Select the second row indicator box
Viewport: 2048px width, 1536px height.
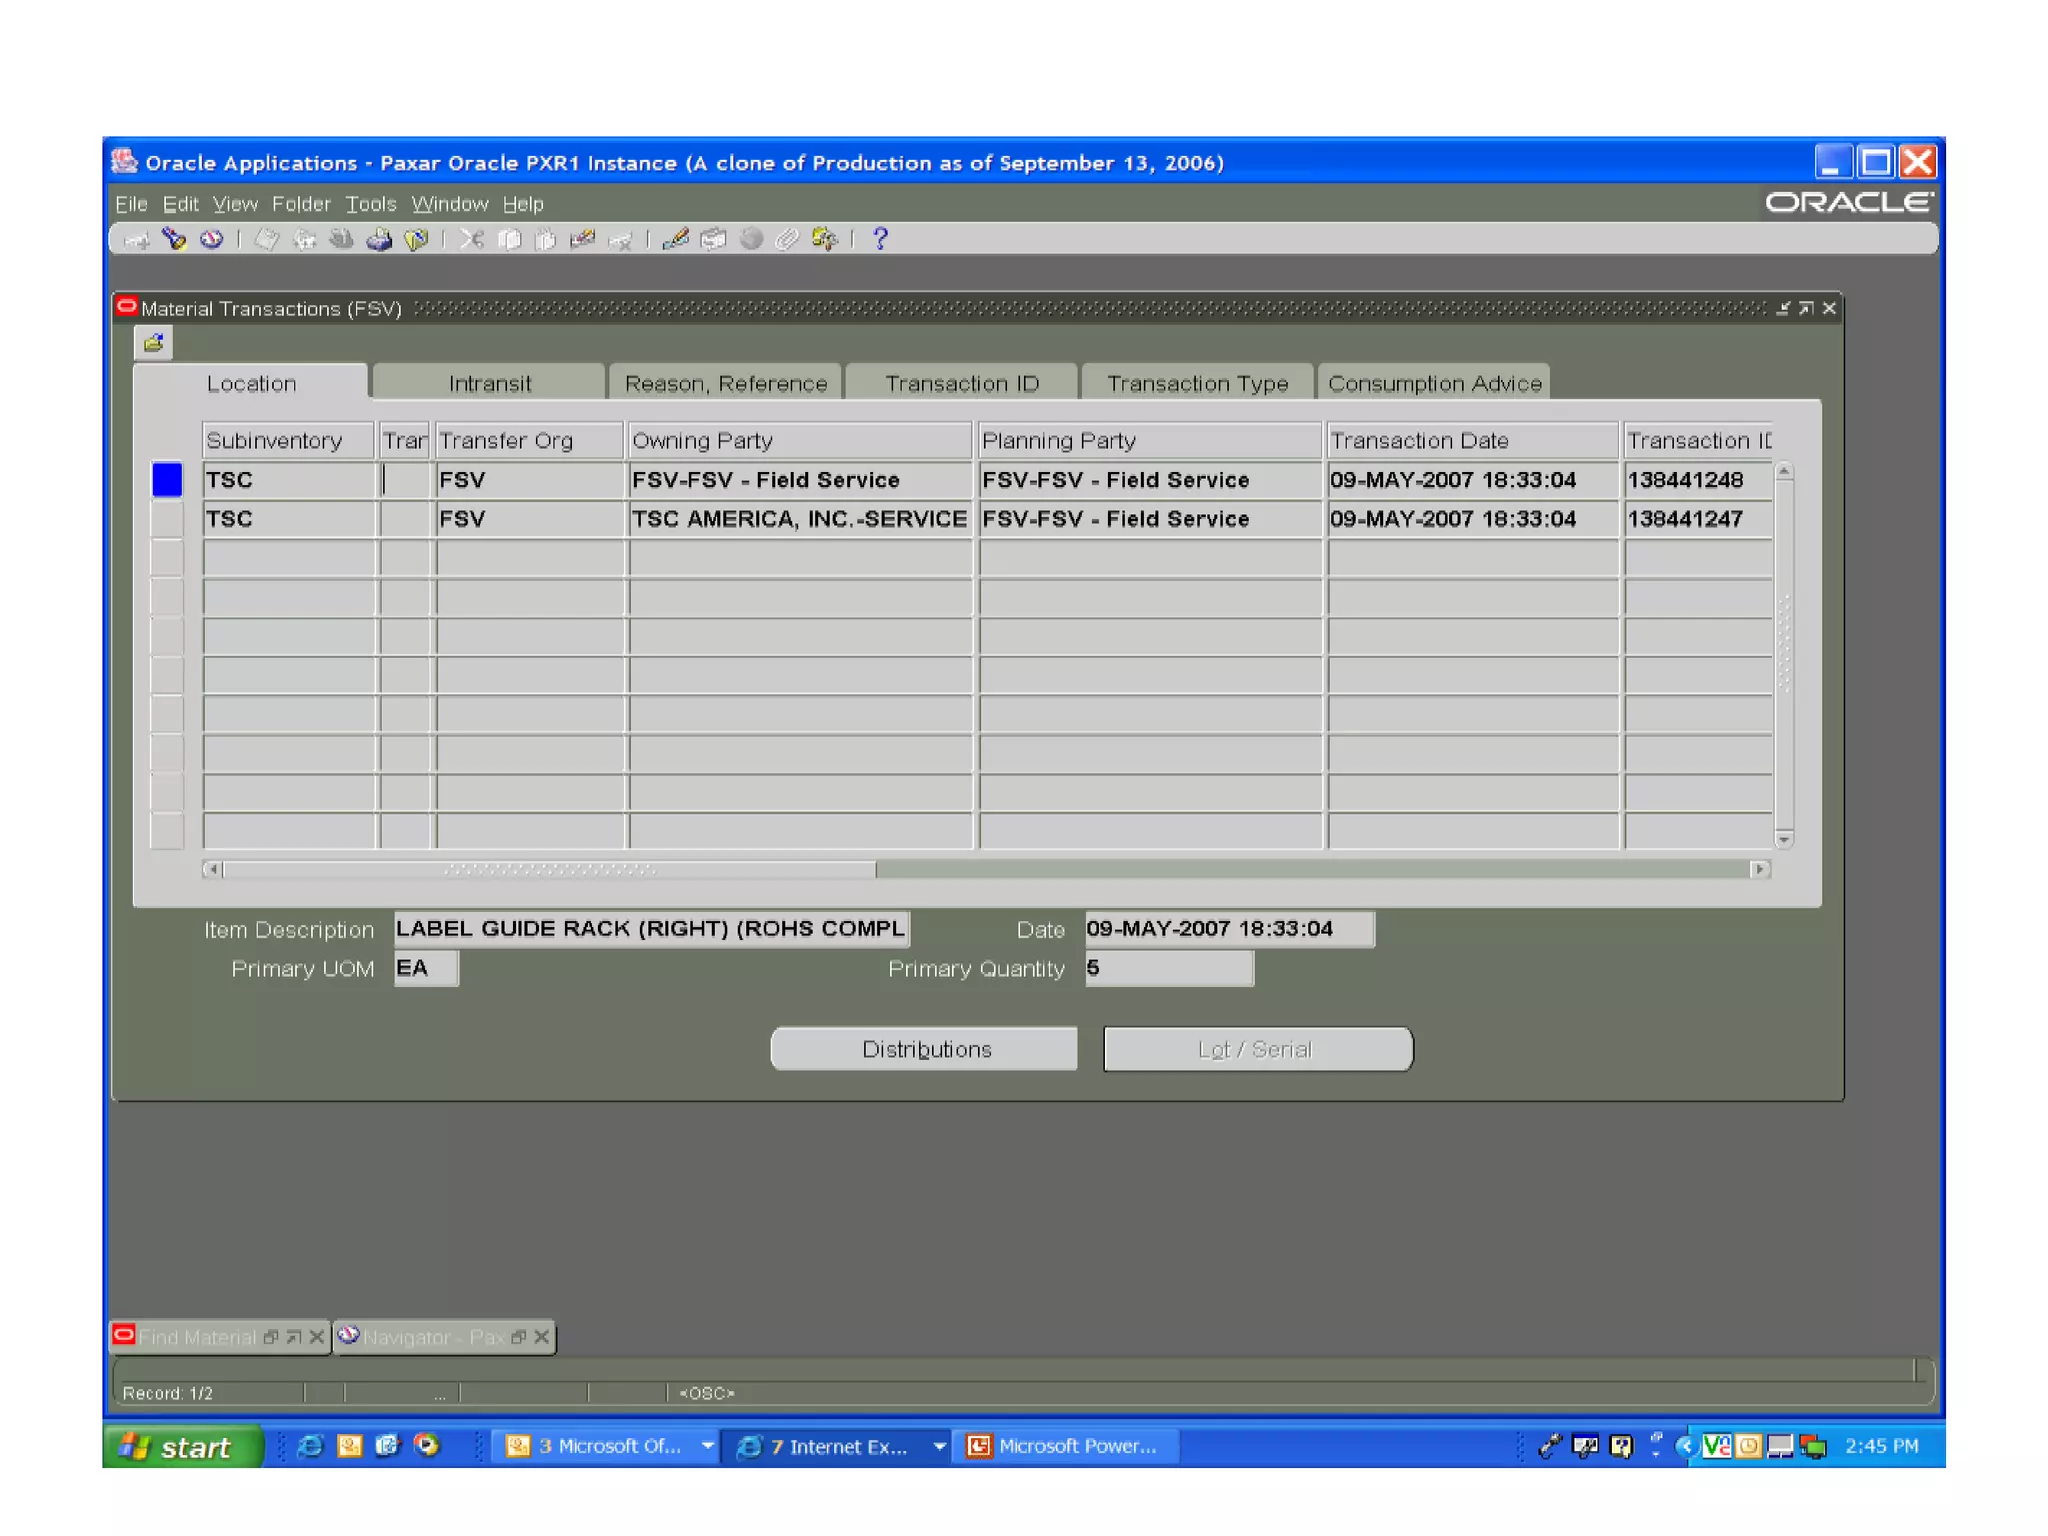click(x=167, y=518)
